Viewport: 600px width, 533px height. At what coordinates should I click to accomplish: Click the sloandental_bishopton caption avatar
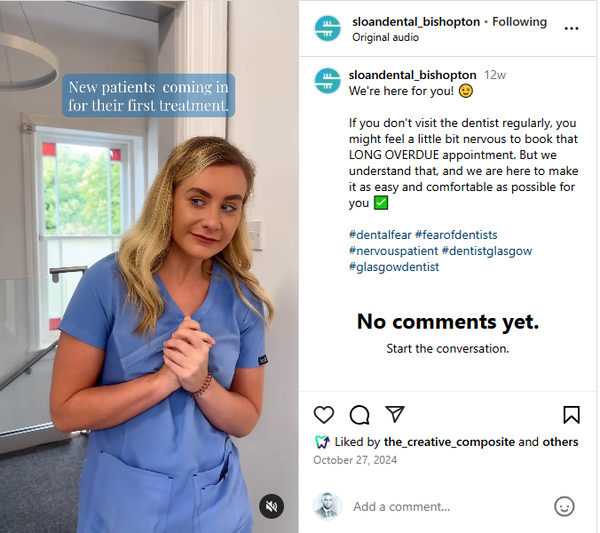pos(327,81)
